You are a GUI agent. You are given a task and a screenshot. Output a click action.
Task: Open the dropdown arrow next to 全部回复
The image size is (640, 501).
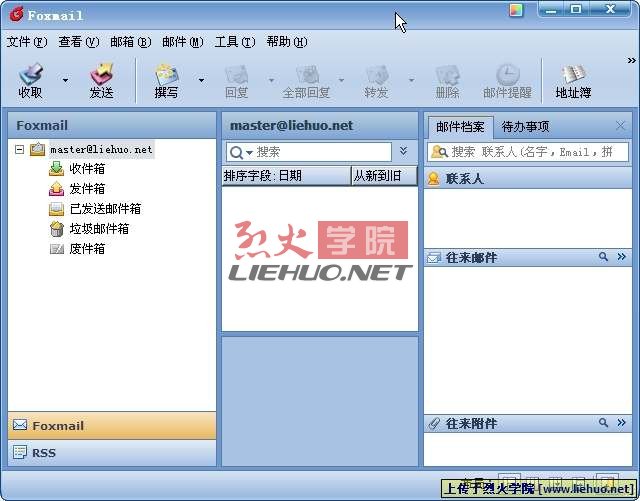tap(341, 80)
